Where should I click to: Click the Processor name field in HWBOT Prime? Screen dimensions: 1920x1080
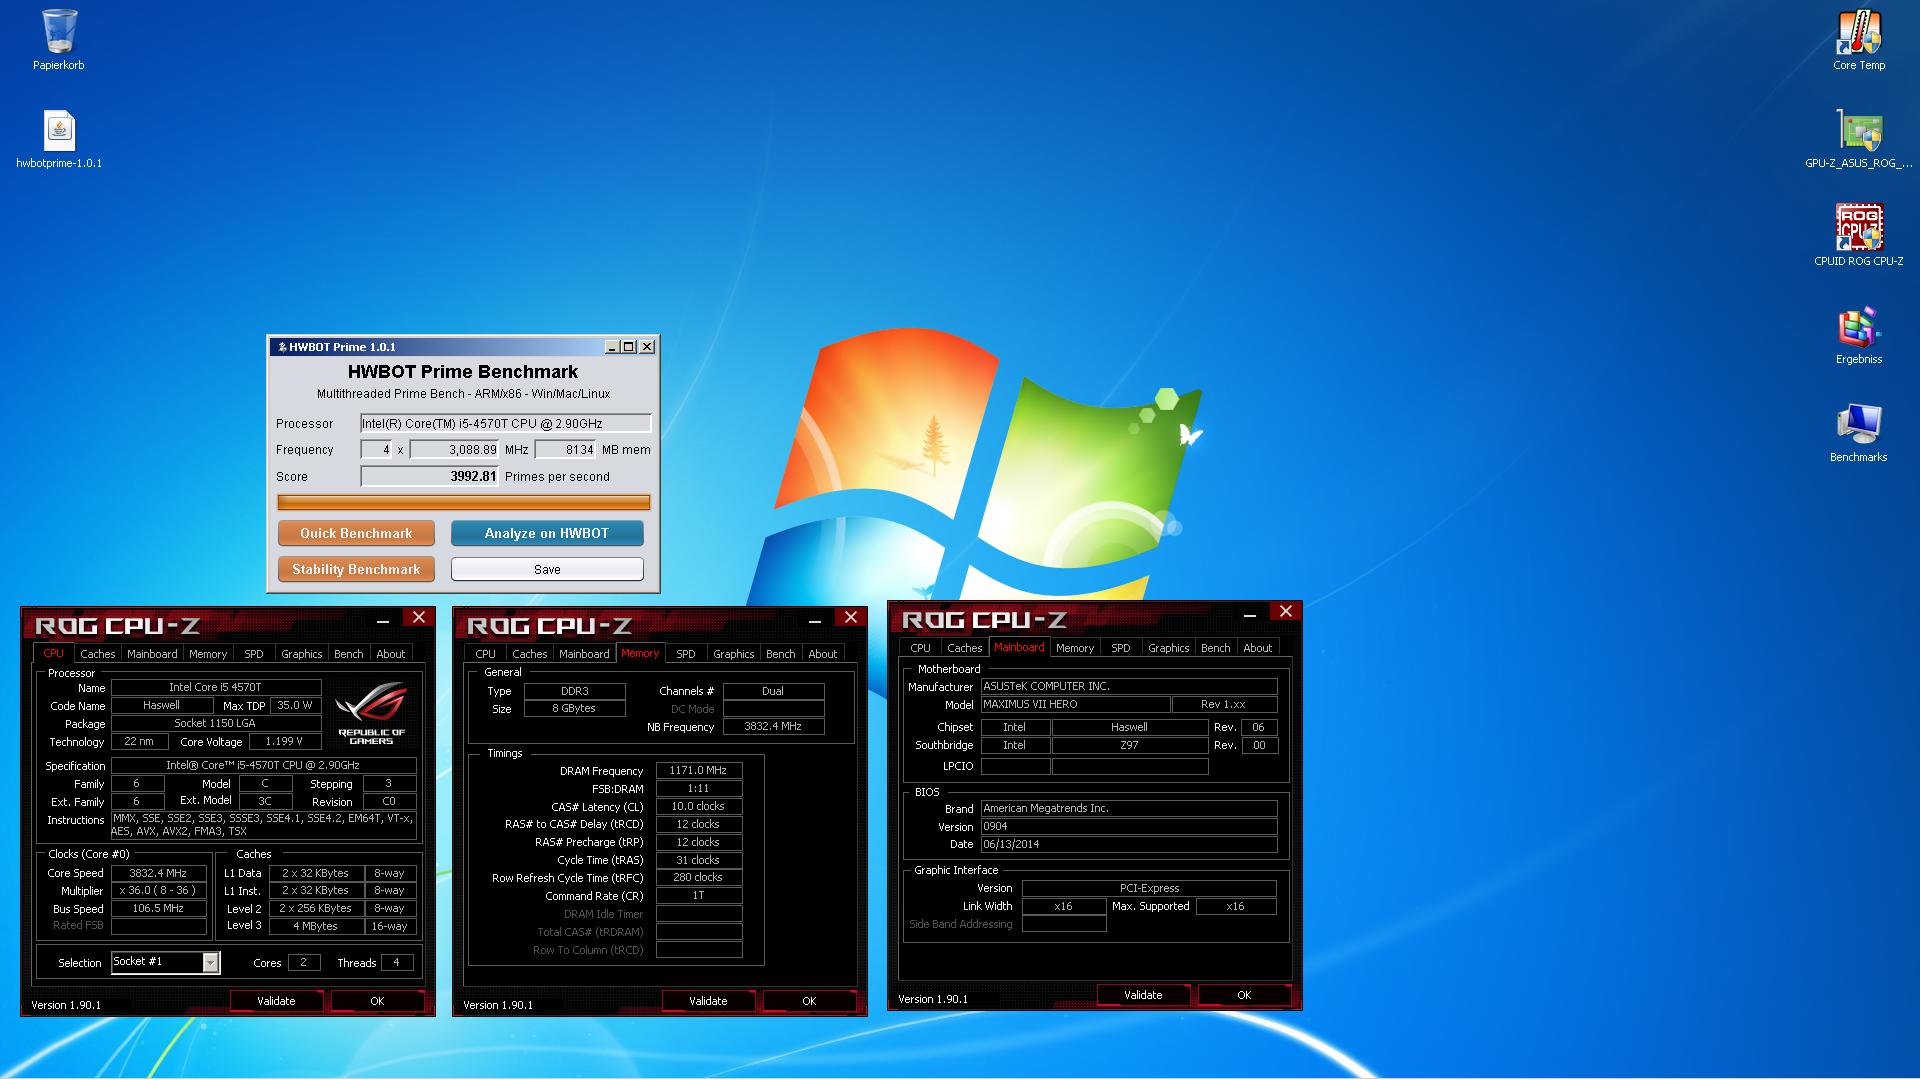coord(506,423)
